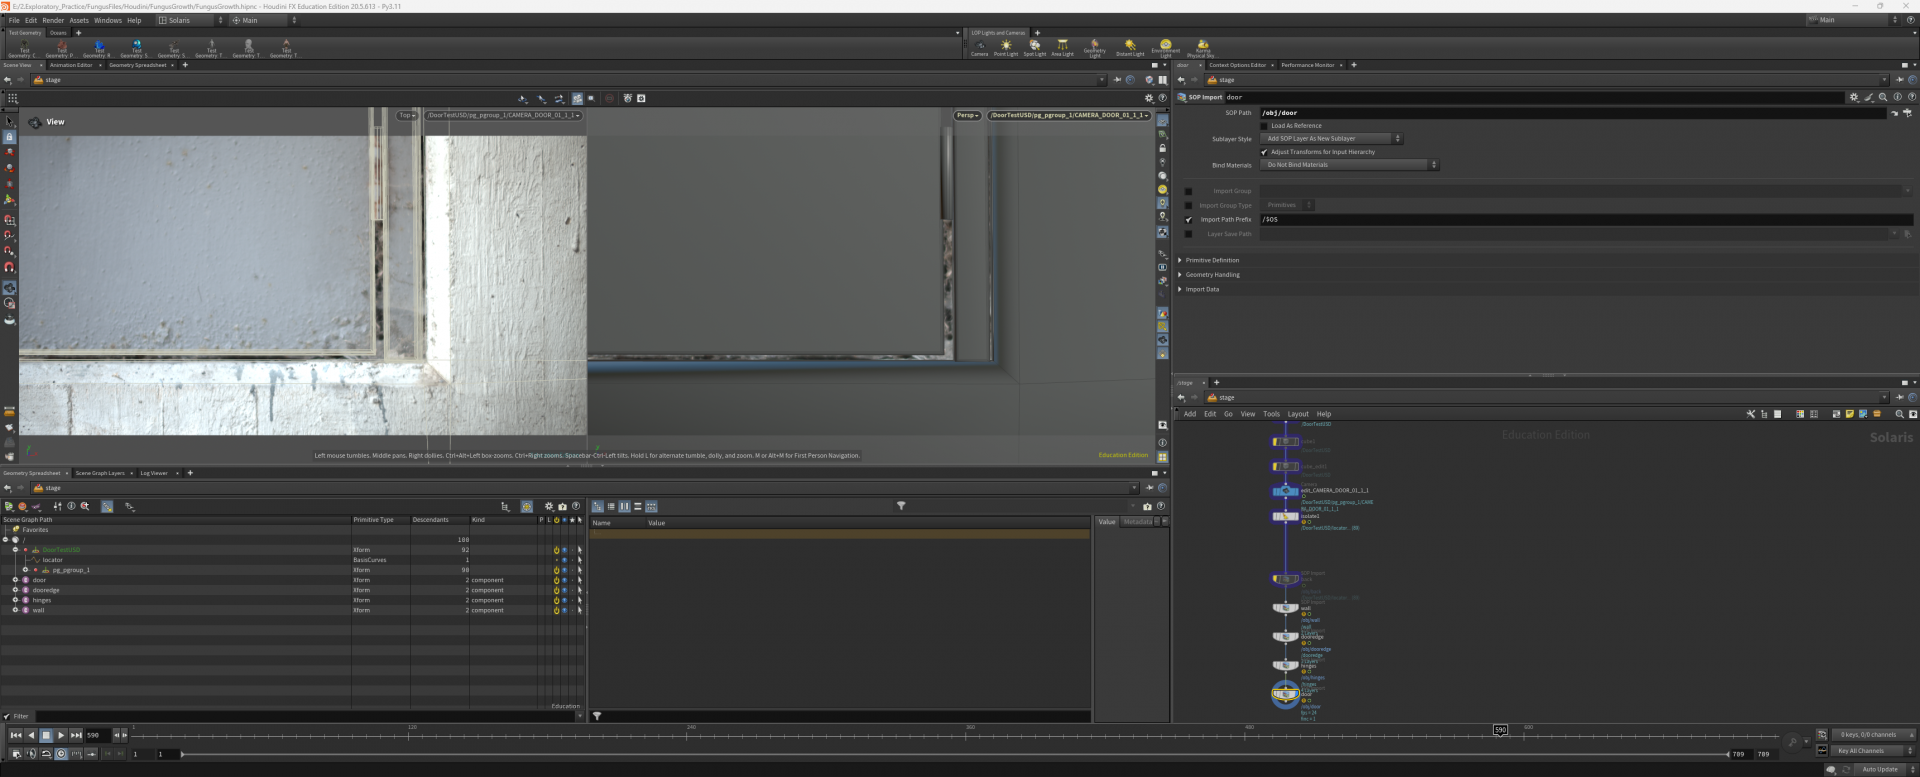Toggle the Import Path Prefix checkbox

(x=1188, y=220)
